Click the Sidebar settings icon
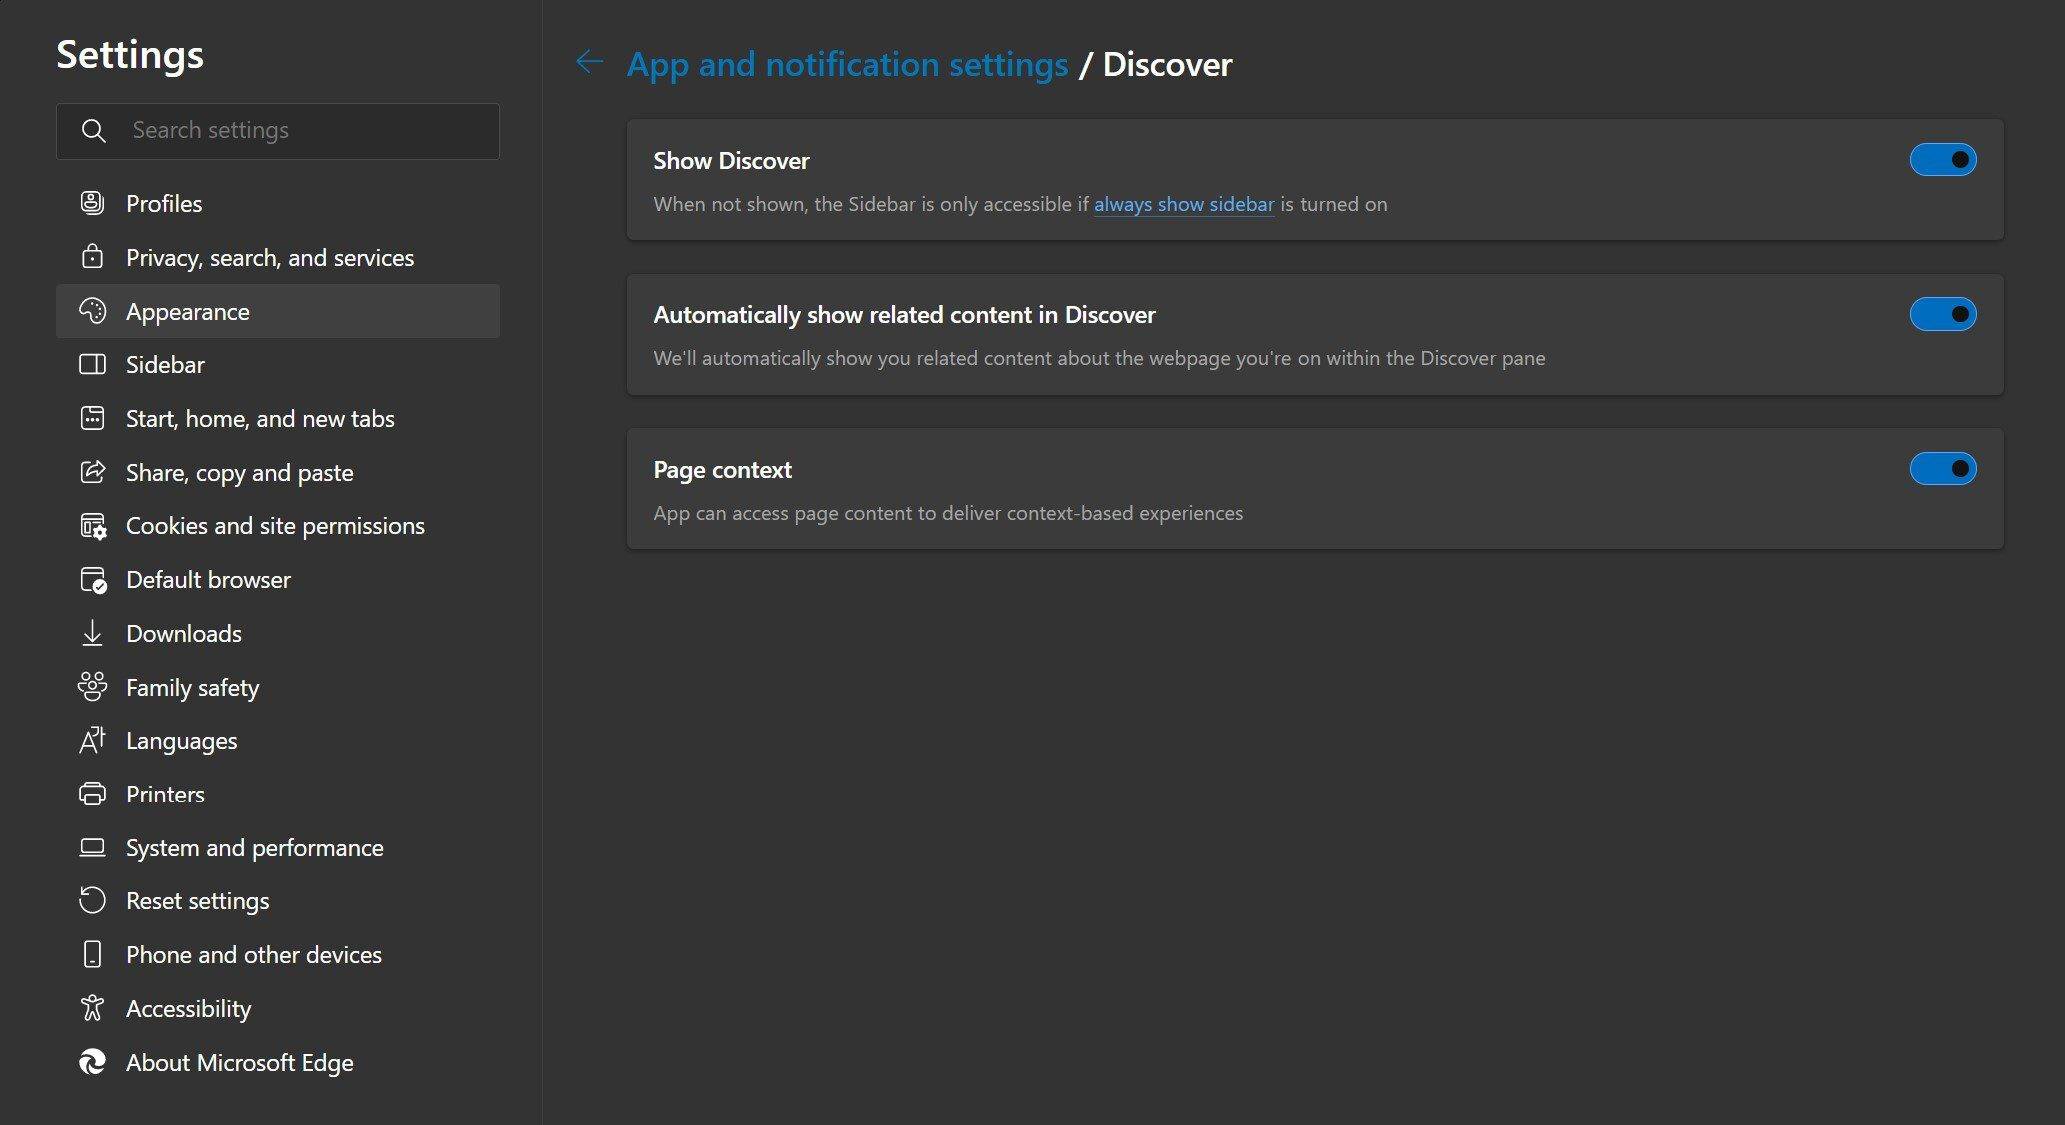 (91, 363)
